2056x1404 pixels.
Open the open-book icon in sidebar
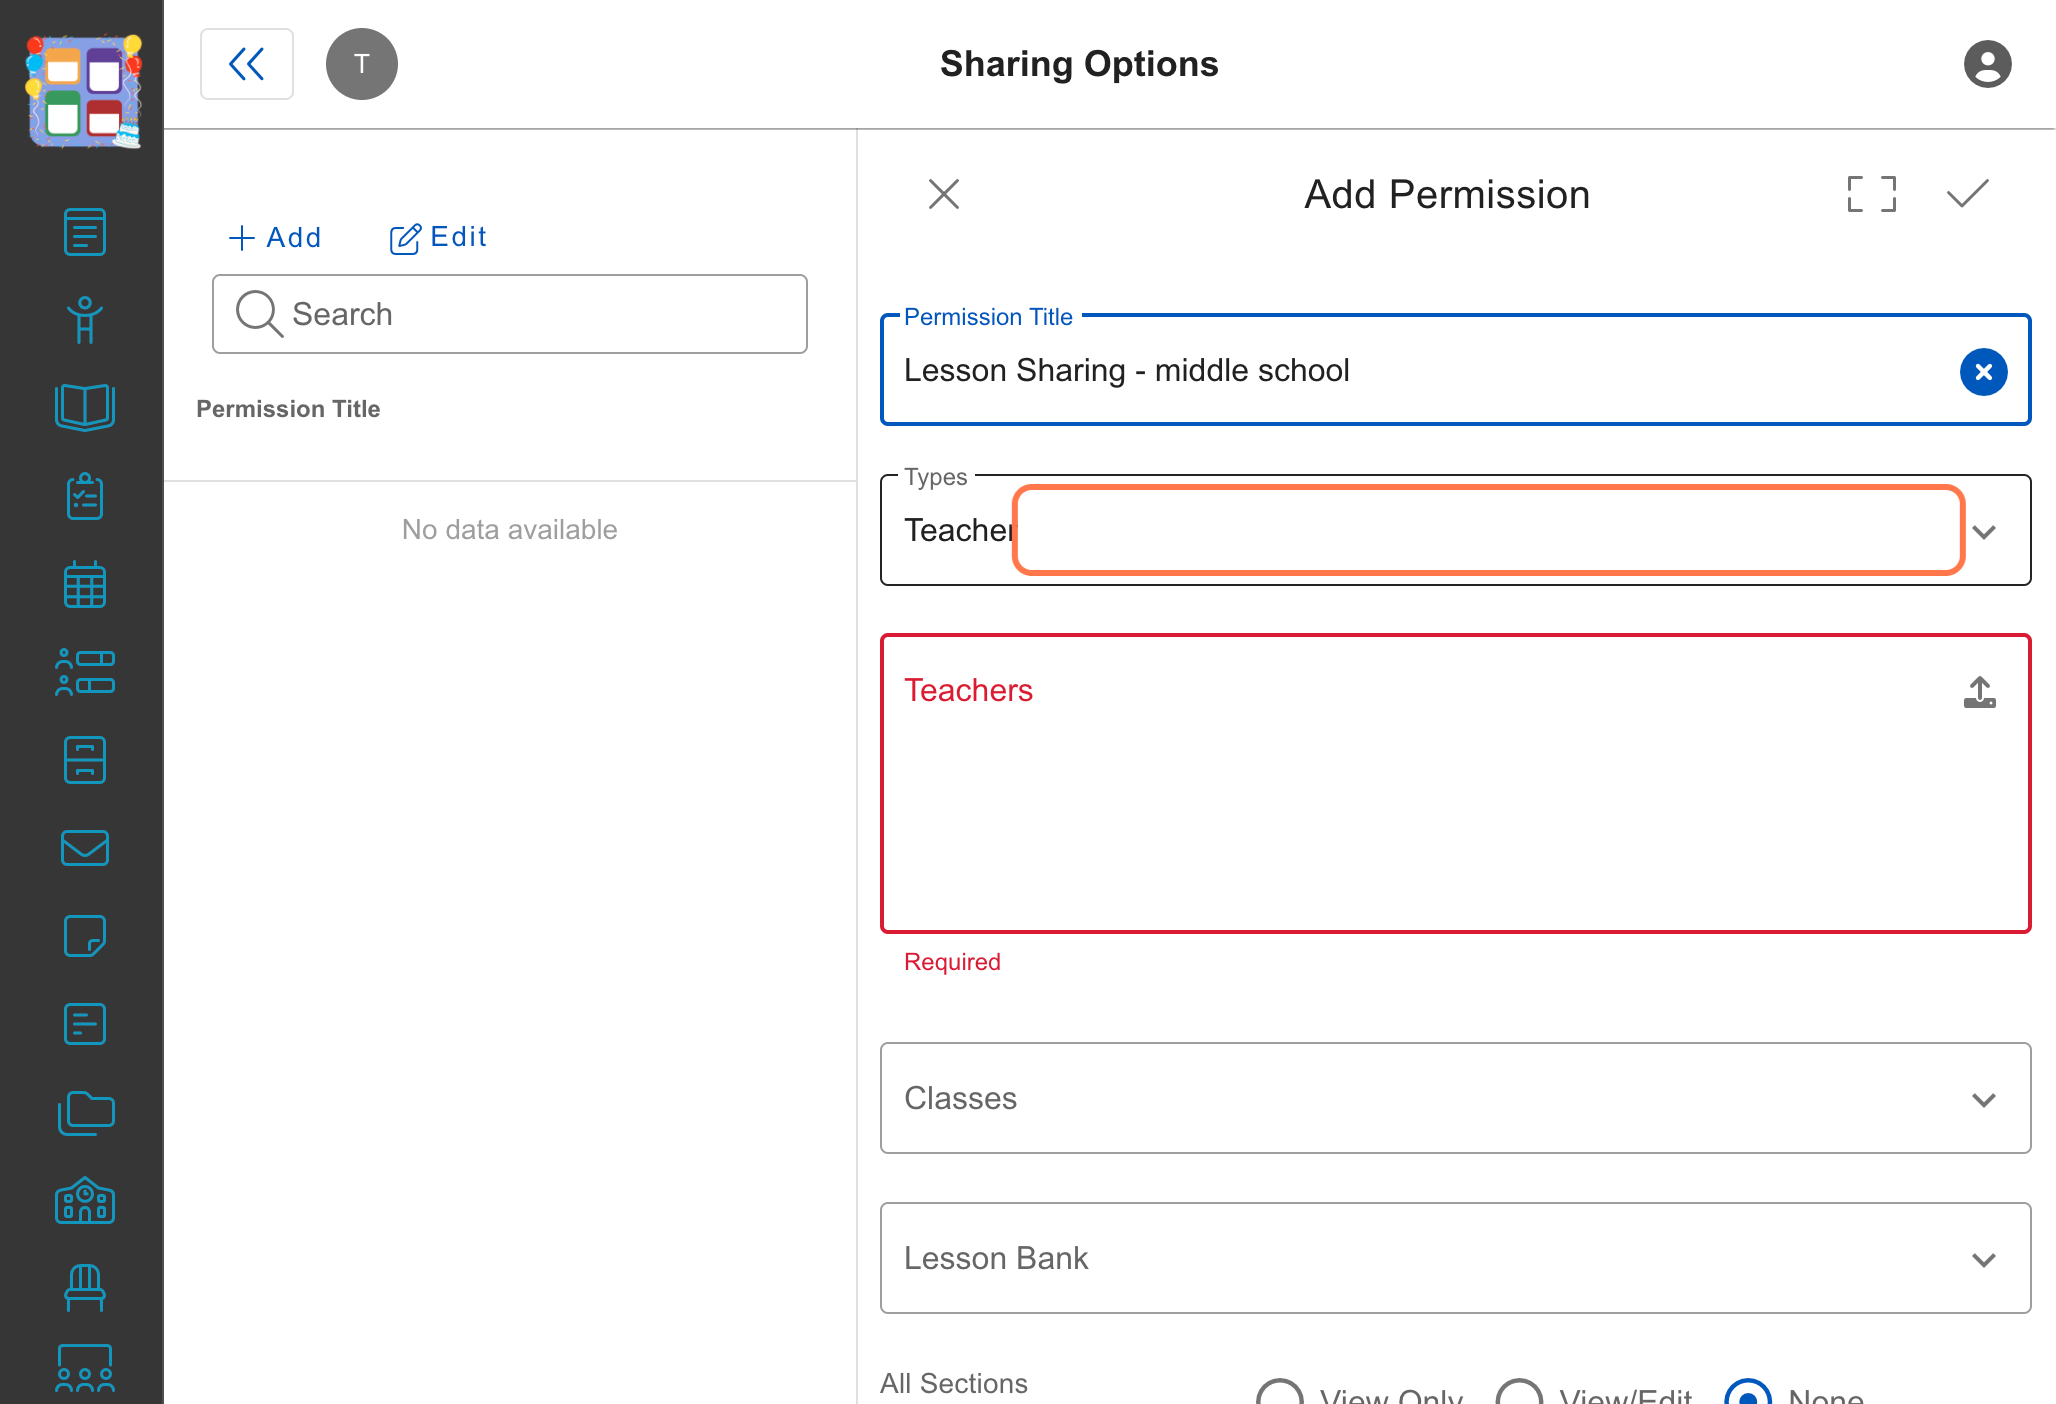pyautogui.click(x=85, y=407)
